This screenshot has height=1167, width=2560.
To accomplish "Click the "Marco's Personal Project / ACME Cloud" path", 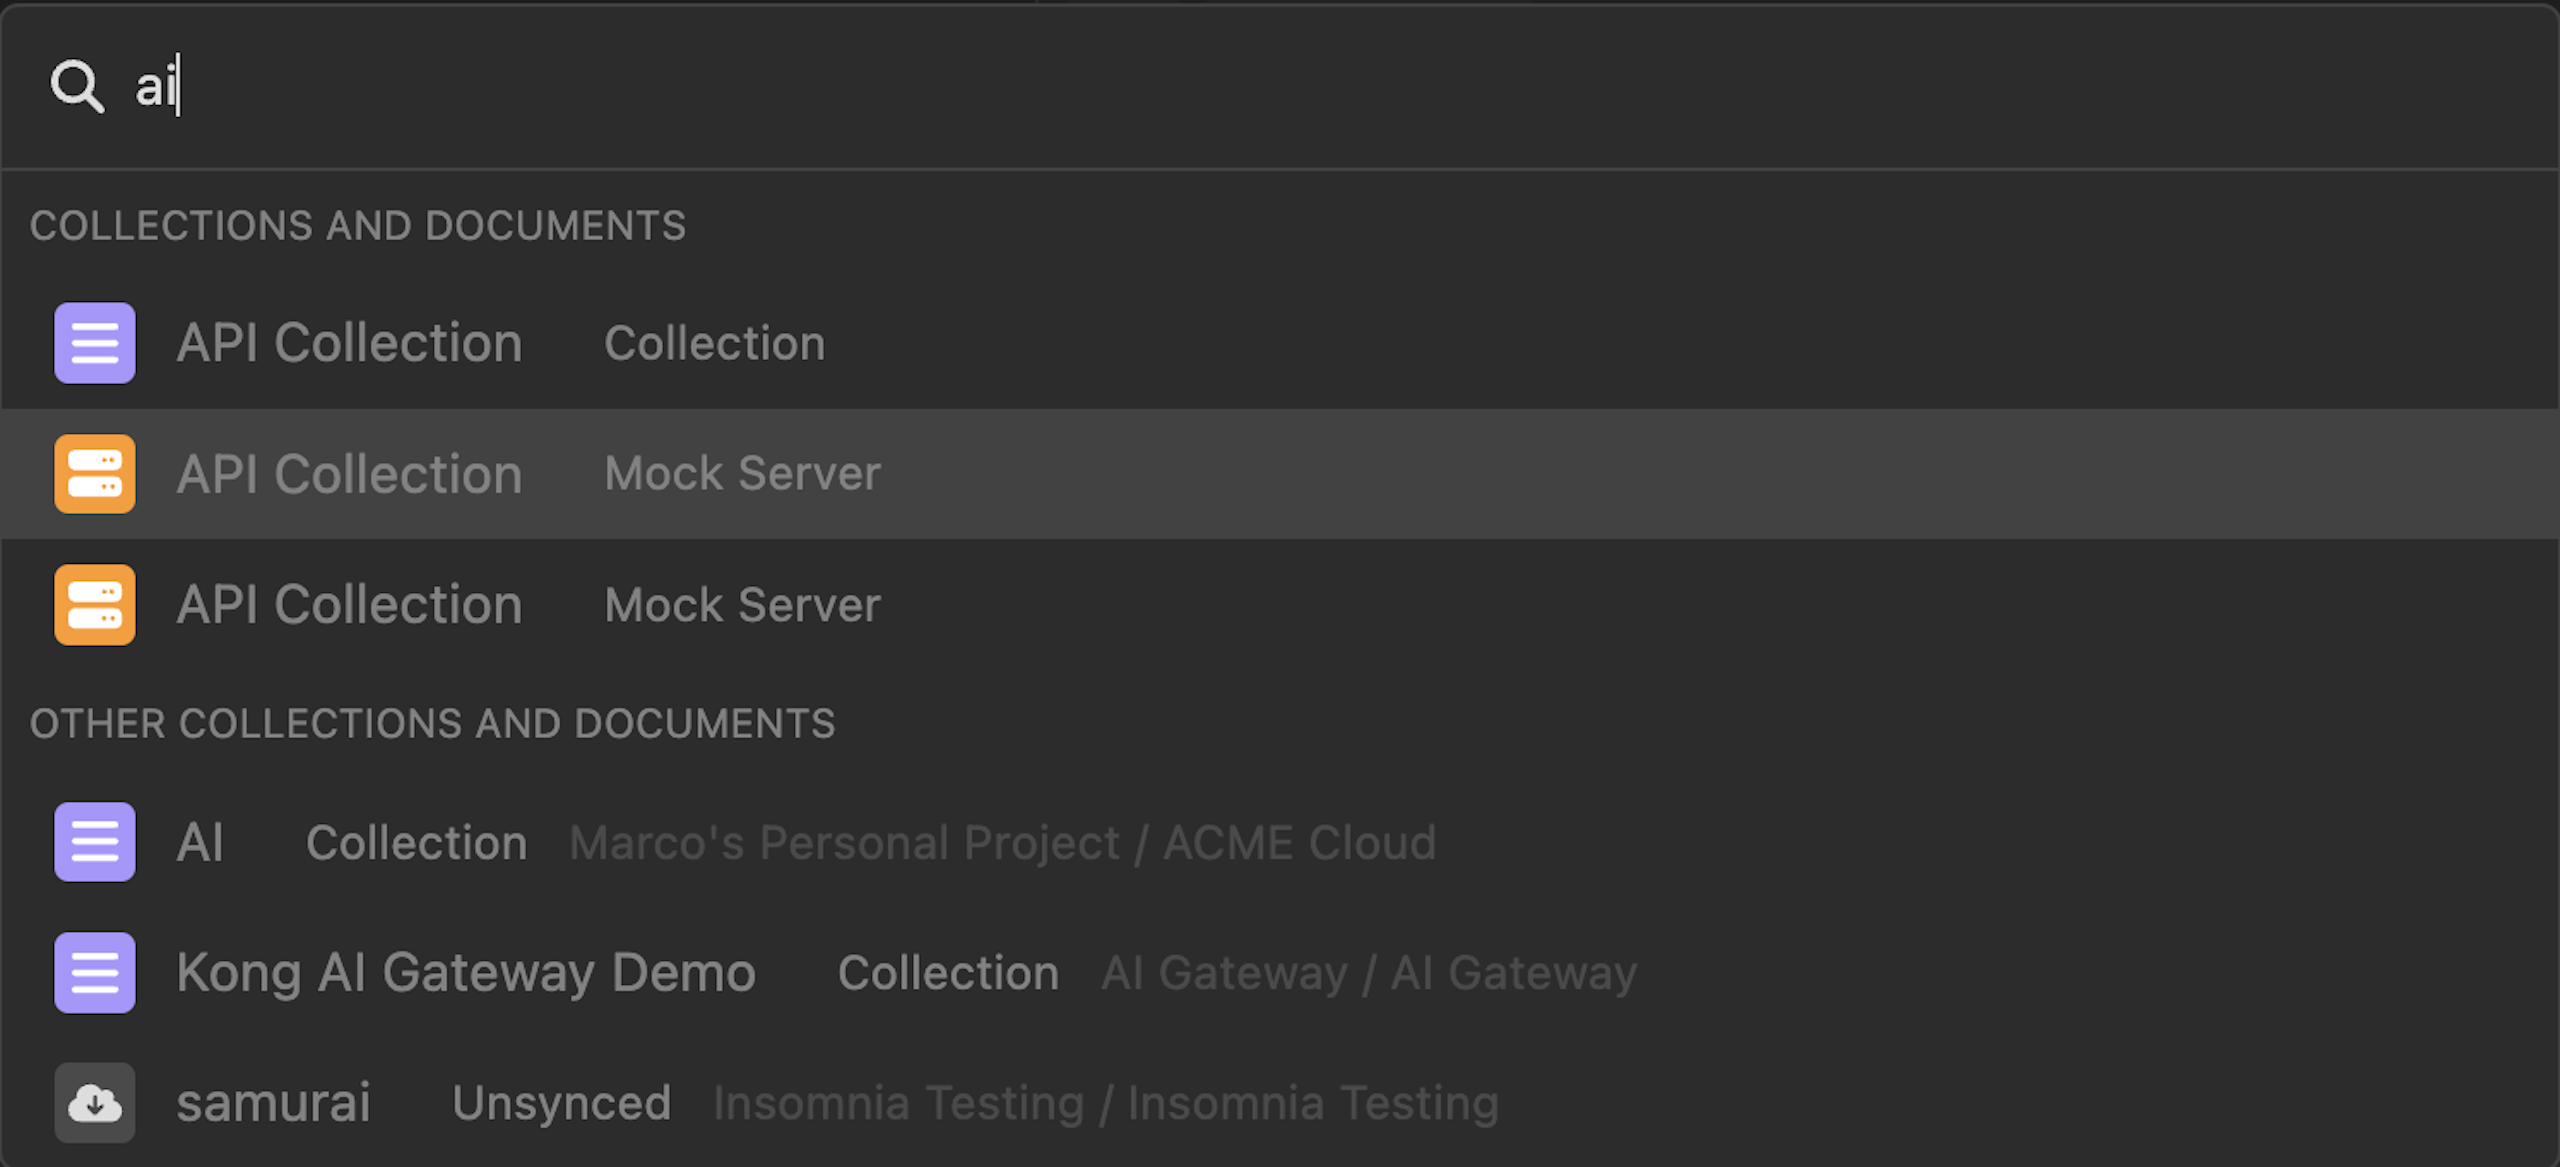I will (1002, 842).
